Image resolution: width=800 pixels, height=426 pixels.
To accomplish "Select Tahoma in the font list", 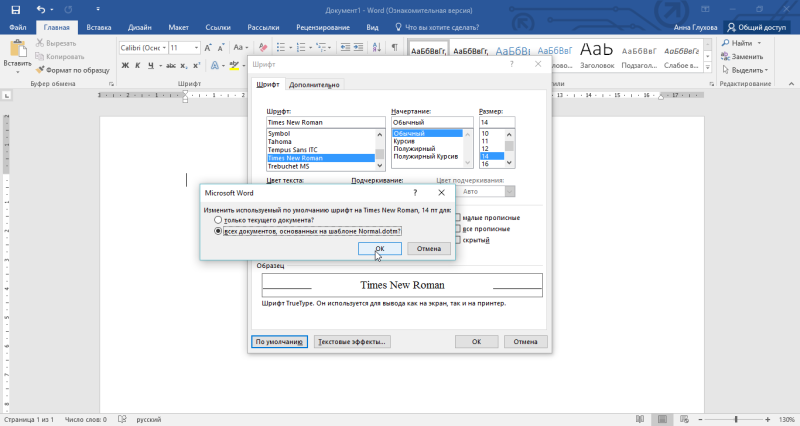I will point(280,141).
